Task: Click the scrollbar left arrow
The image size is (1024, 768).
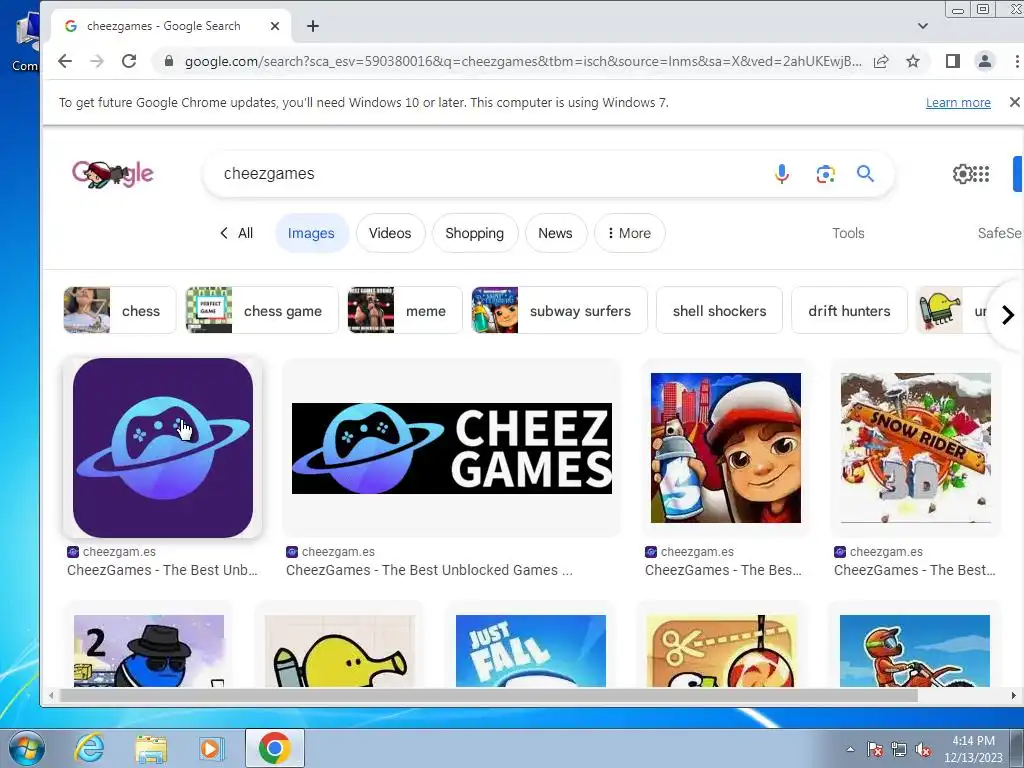Action: (51, 696)
